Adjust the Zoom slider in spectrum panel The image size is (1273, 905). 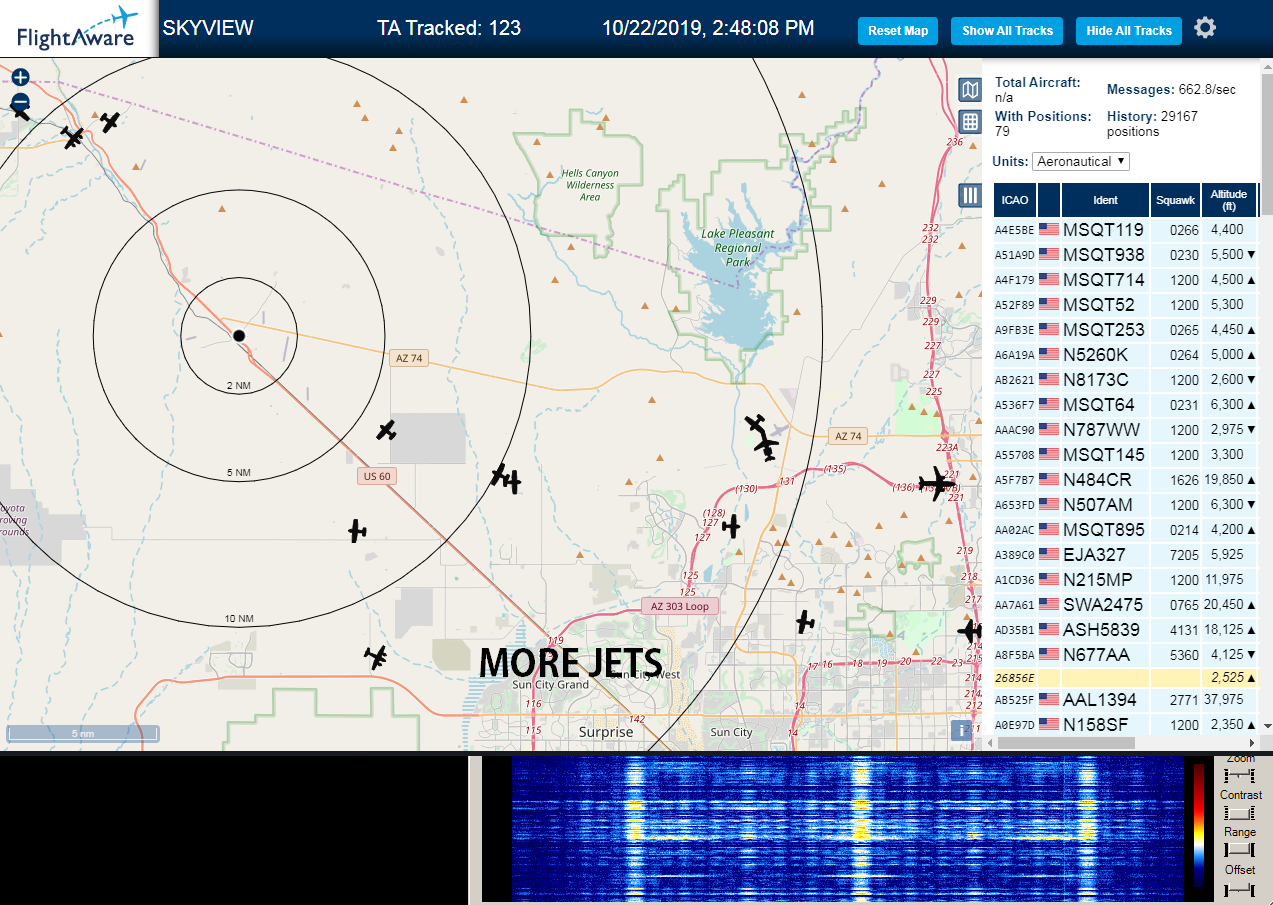click(x=1240, y=775)
